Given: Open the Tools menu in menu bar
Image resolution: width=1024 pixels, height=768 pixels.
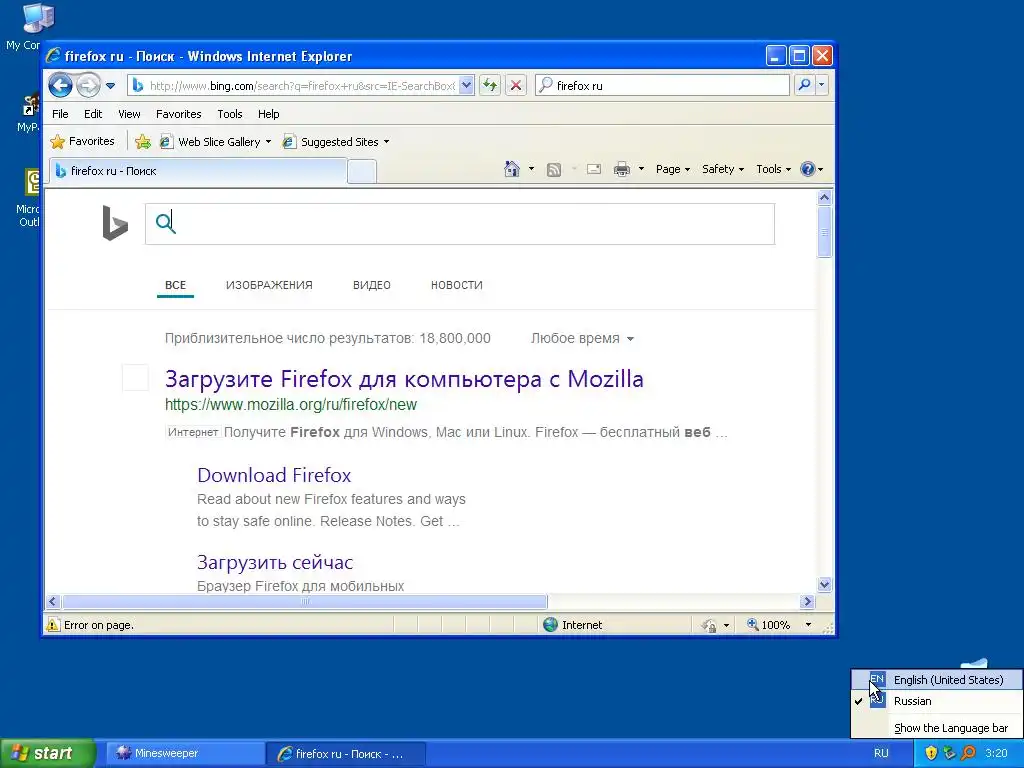Looking at the screenshot, I should click(x=230, y=114).
